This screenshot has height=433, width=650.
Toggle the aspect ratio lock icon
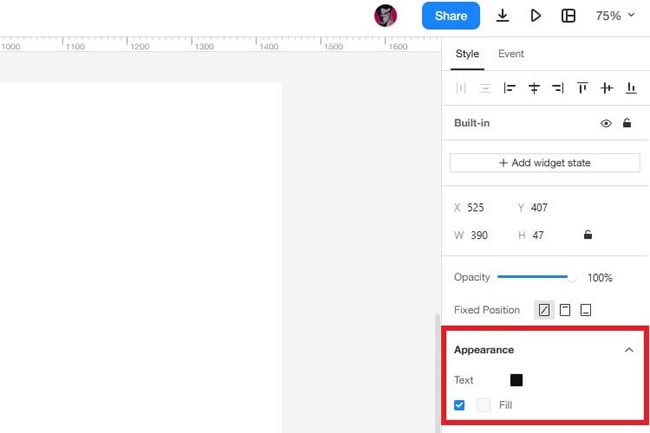tap(588, 235)
